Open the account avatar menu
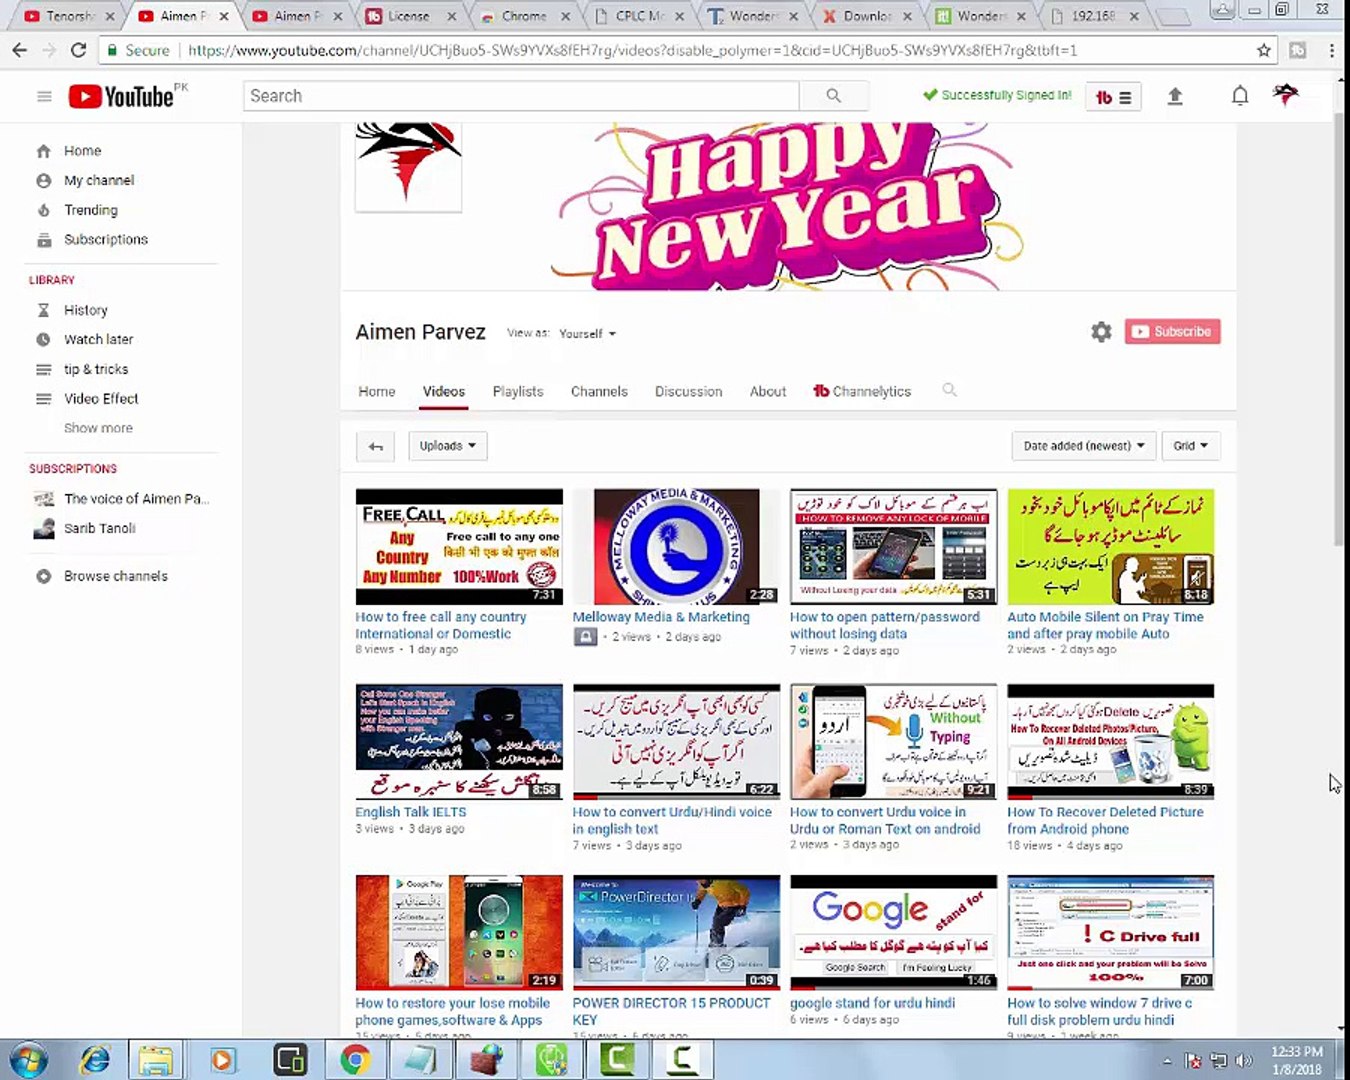This screenshot has height=1080, width=1350. (x=1286, y=95)
